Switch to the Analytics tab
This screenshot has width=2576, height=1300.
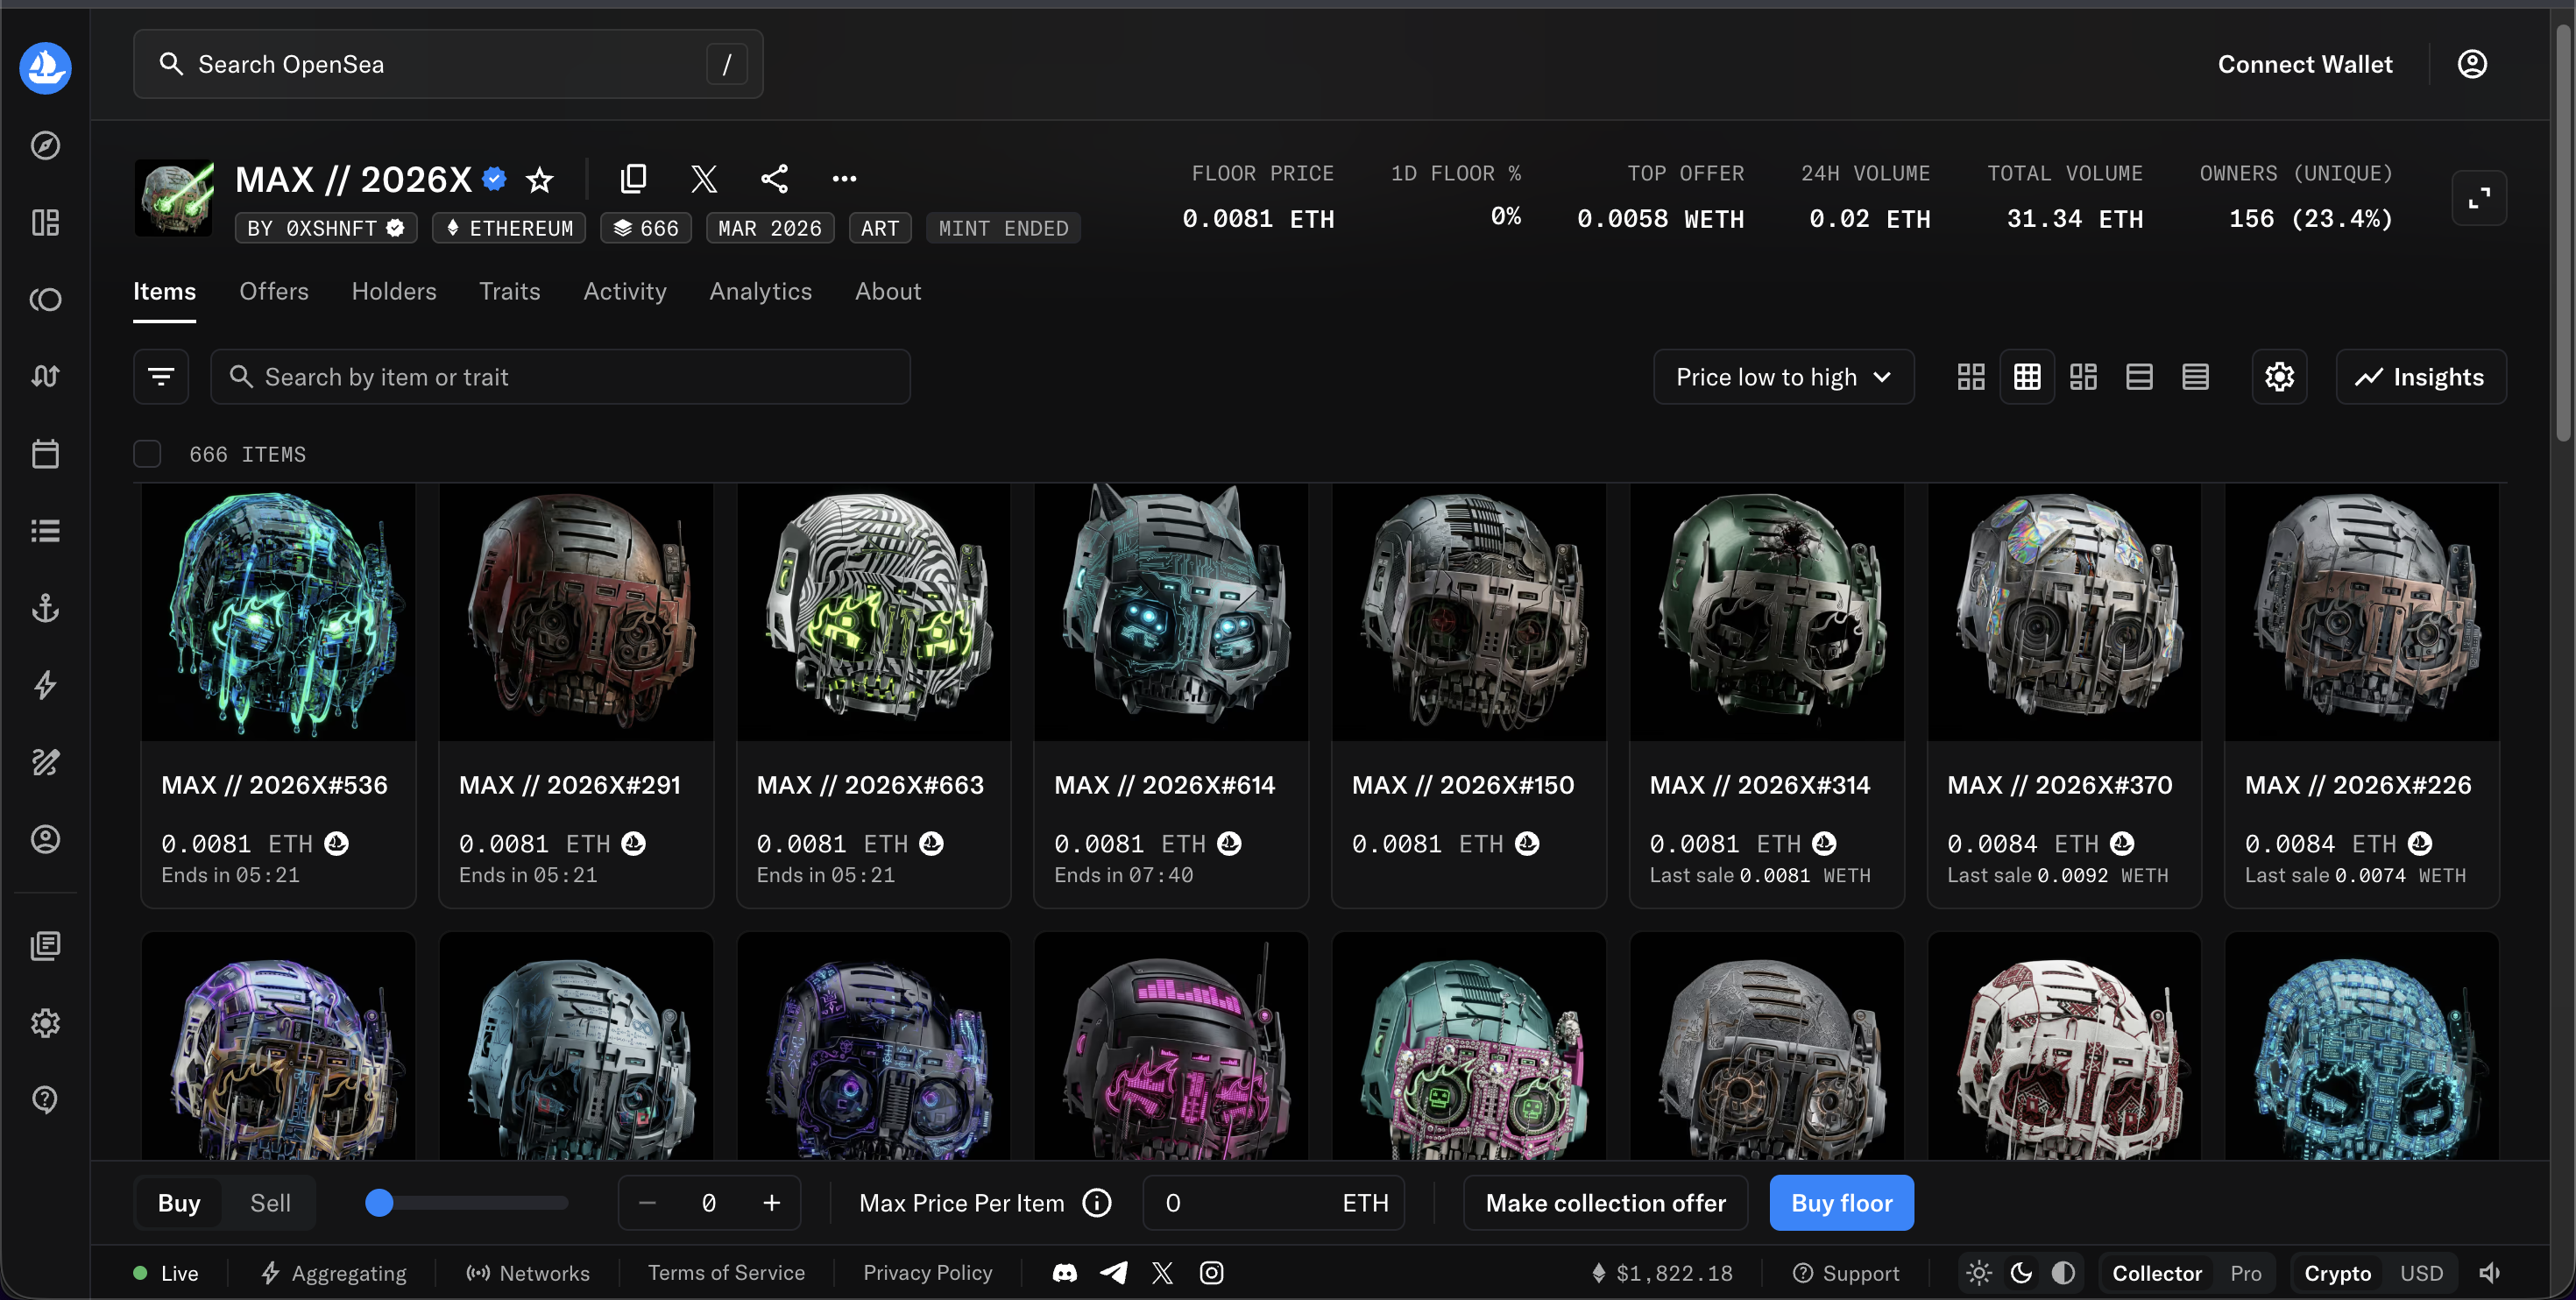(761, 291)
